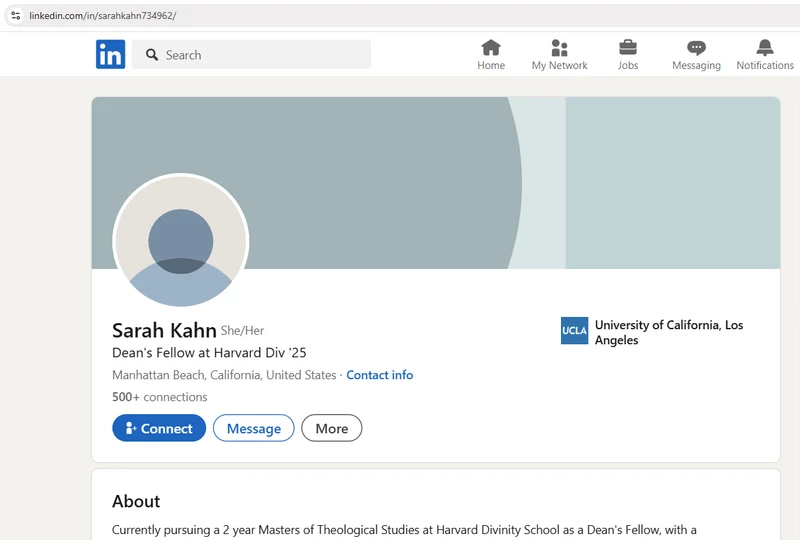Click the profile name Sarah Kahn
The height and width of the screenshot is (540, 800).
[x=164, y=331]
